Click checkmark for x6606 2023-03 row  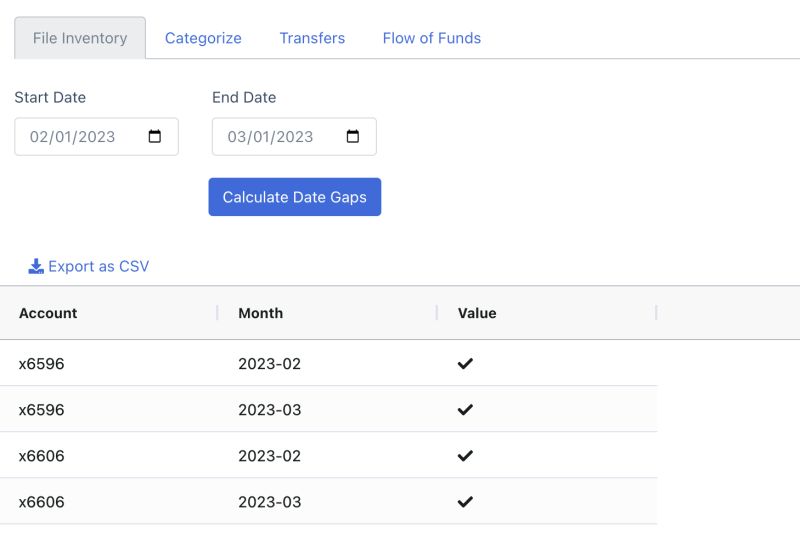(x=465, y=502)
